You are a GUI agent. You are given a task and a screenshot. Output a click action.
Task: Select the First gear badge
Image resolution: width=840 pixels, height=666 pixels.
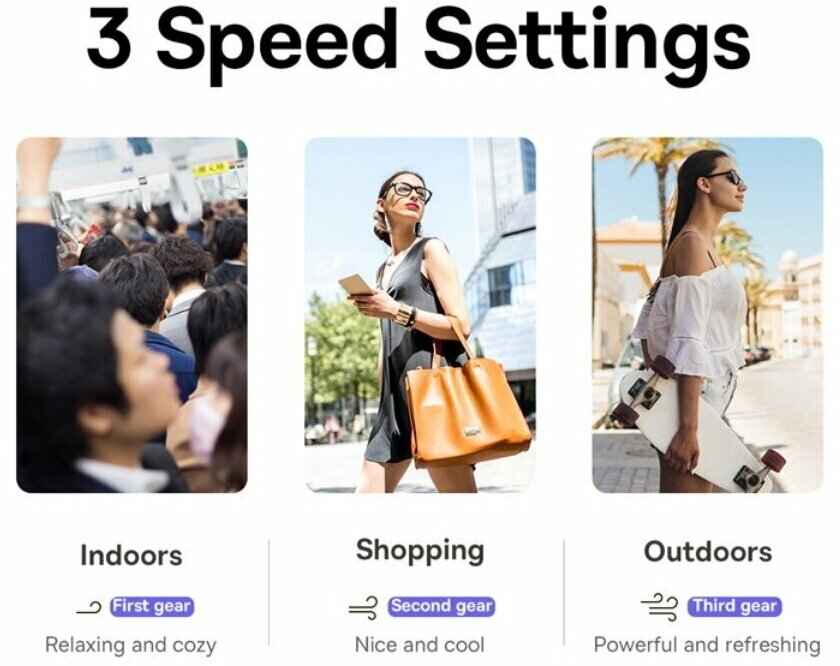pyautogui.click(x=152, y=607)
